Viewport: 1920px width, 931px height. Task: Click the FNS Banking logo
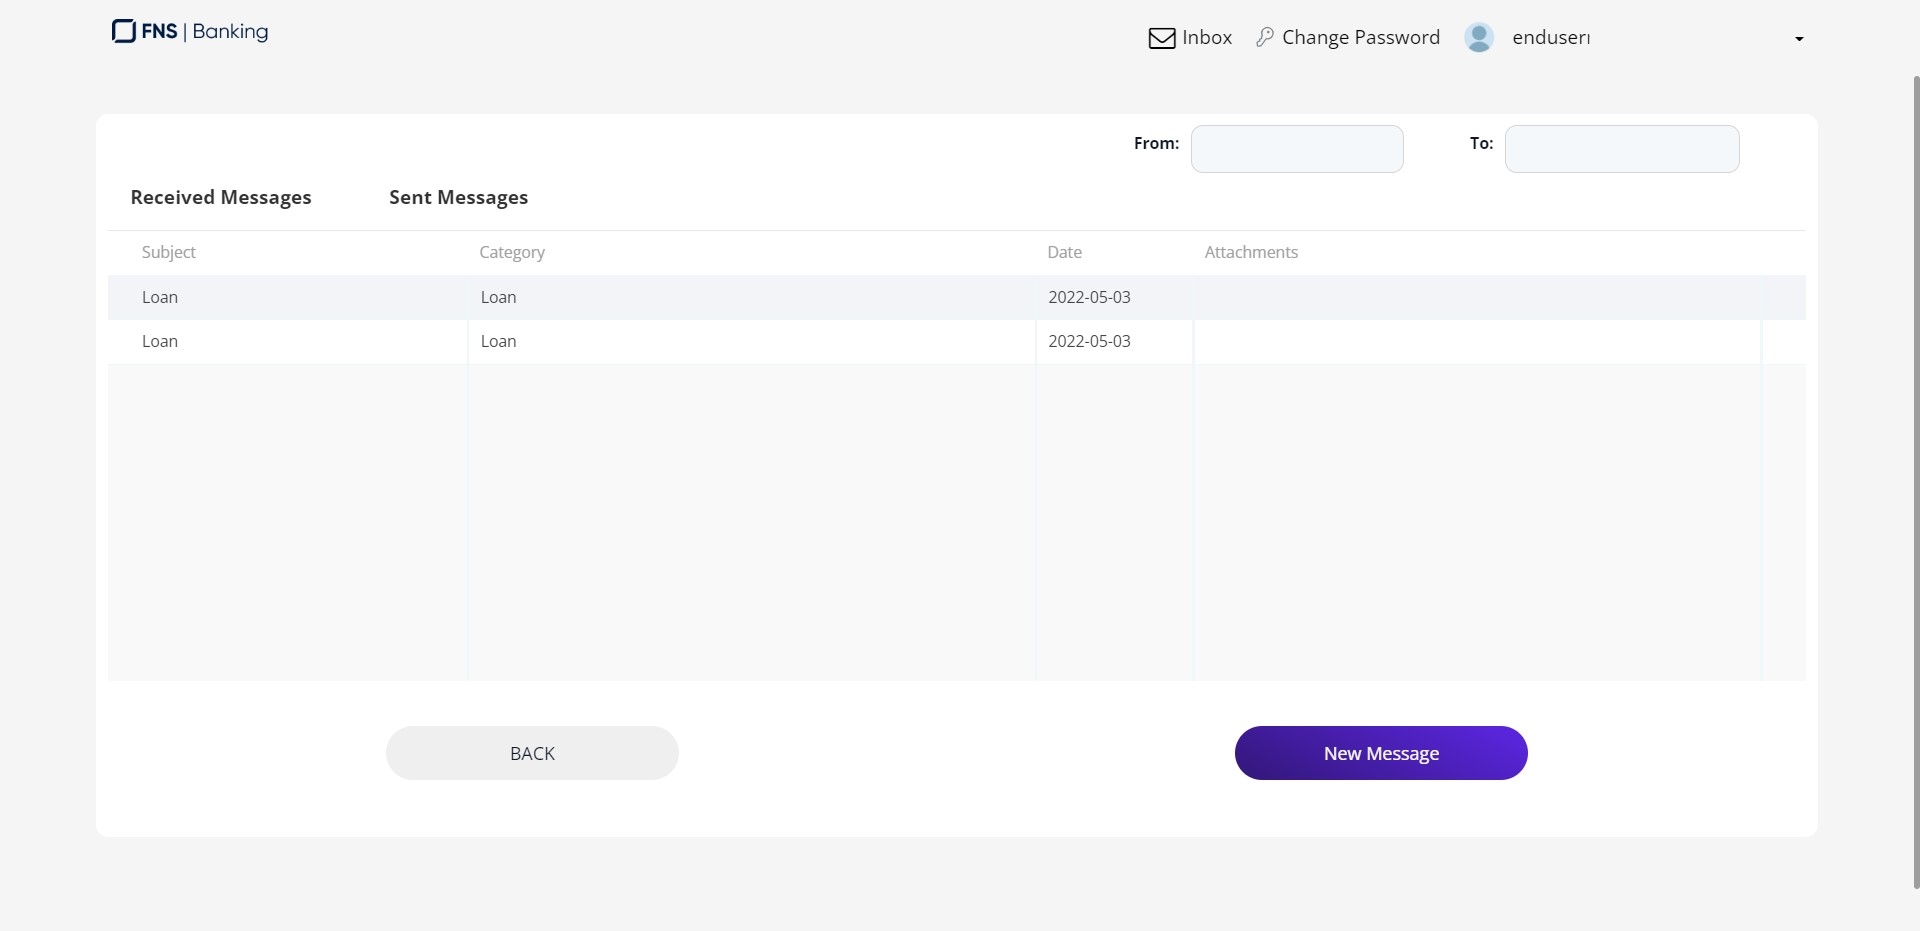pyautogui.click(x=190, y=32)
